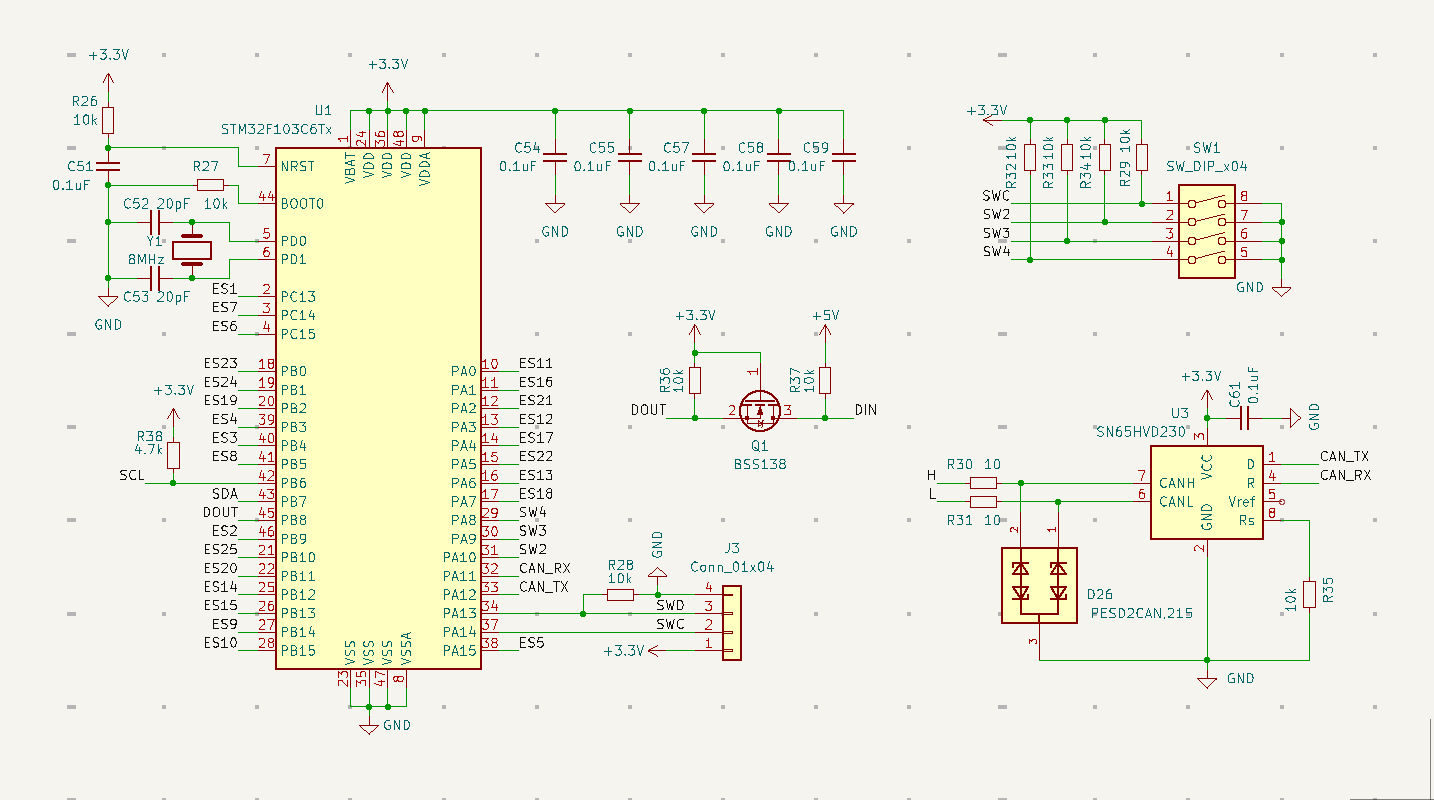
Task: Select resistor R30 on the H line
Action: [983, 483]
